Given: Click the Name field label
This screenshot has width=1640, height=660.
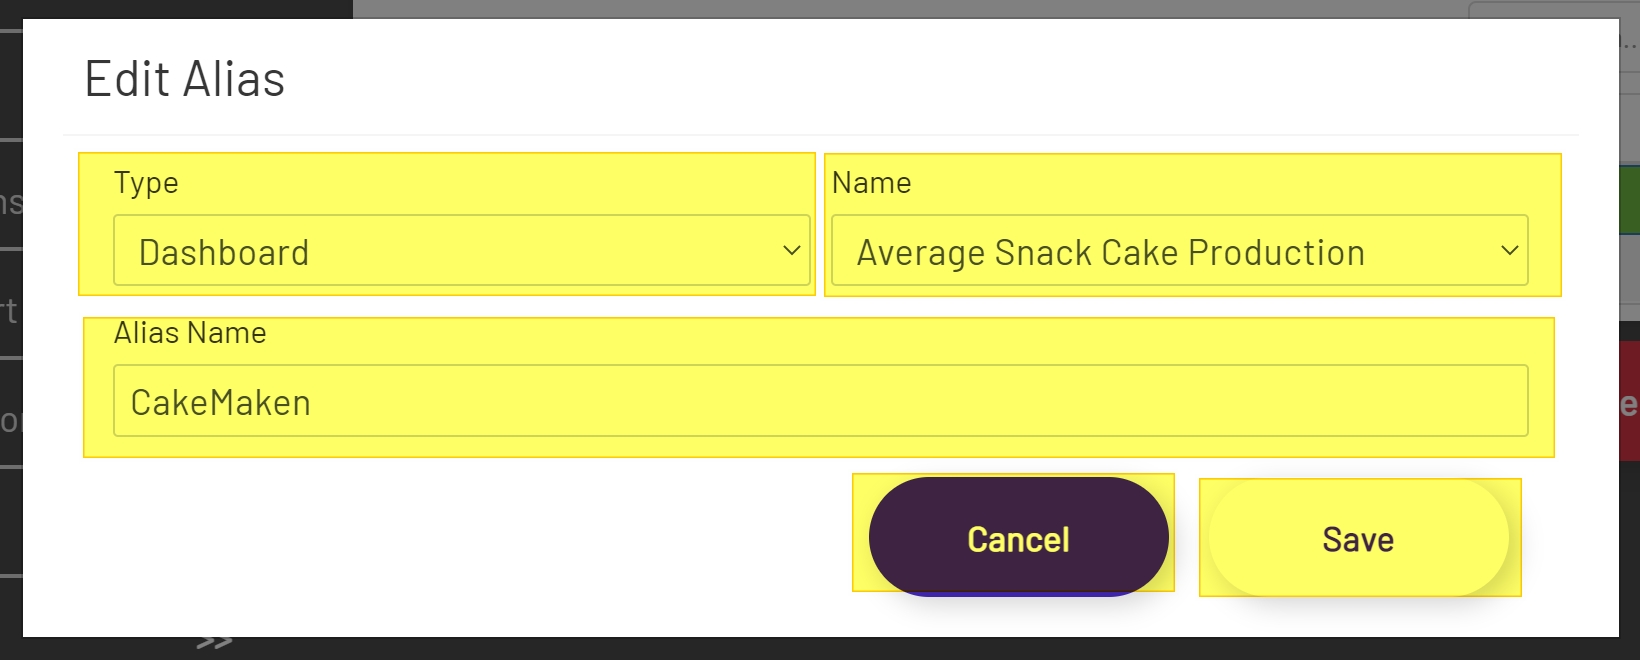Looking at the screenshot, I should [x=871, y=183].
